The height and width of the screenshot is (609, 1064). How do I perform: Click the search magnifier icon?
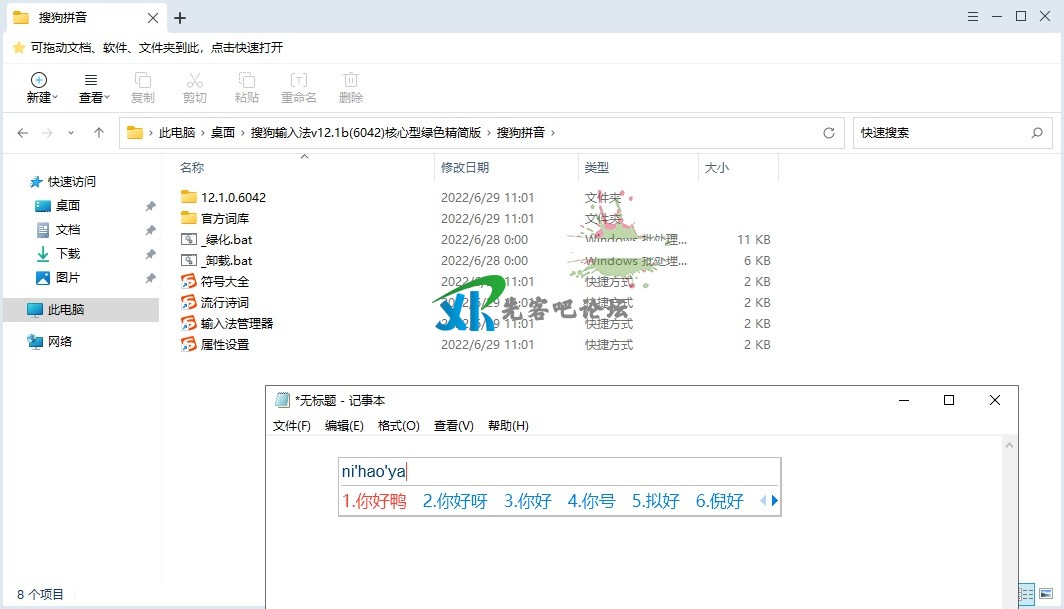pos(1037,133)
